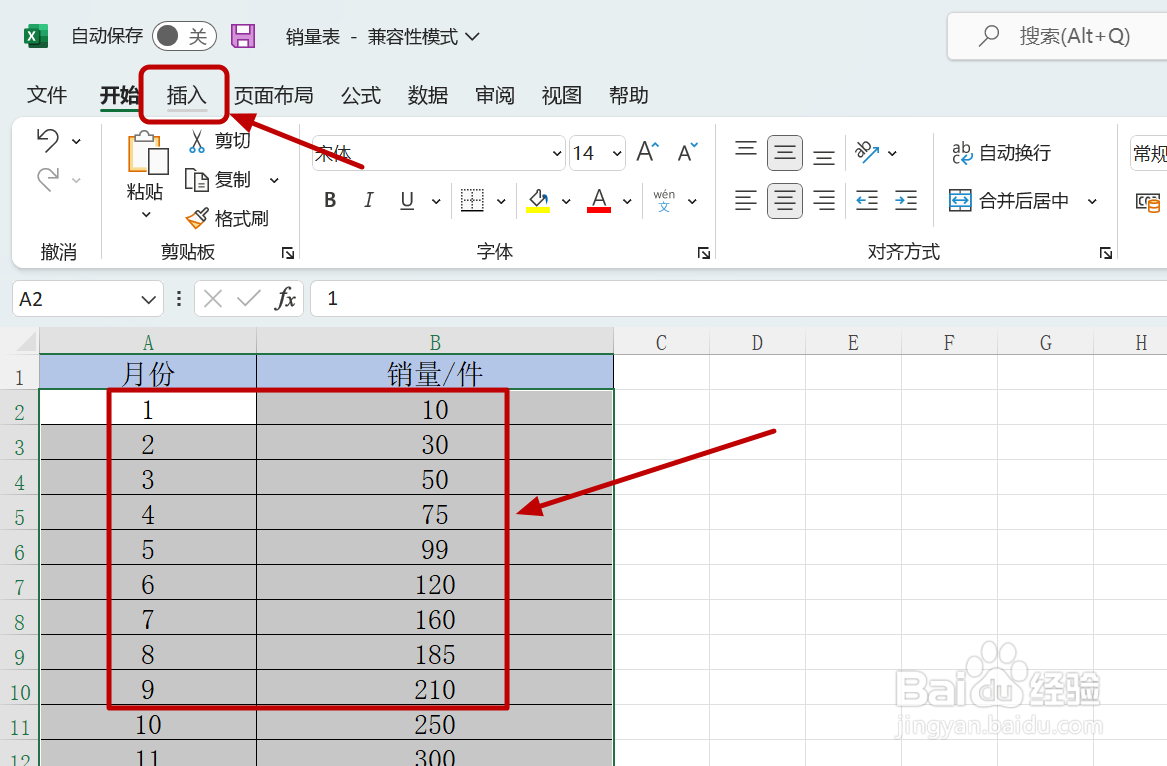This screenshot has height=766, width=1167.
Task: Click the 粘贴 paste icon
Action: tap(147, 154)
